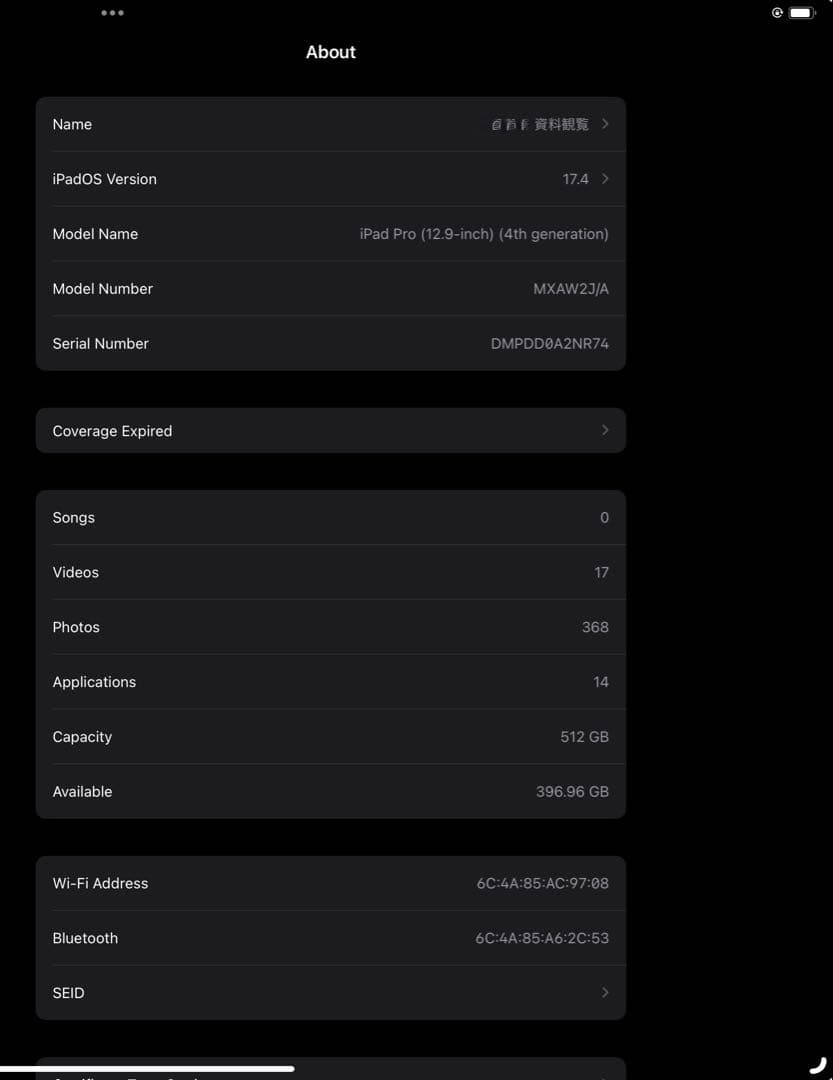This screenshot has width=833, height=1080.
Task: Select the Model Number MXAW2J/A row
Action: pos(330,288)
